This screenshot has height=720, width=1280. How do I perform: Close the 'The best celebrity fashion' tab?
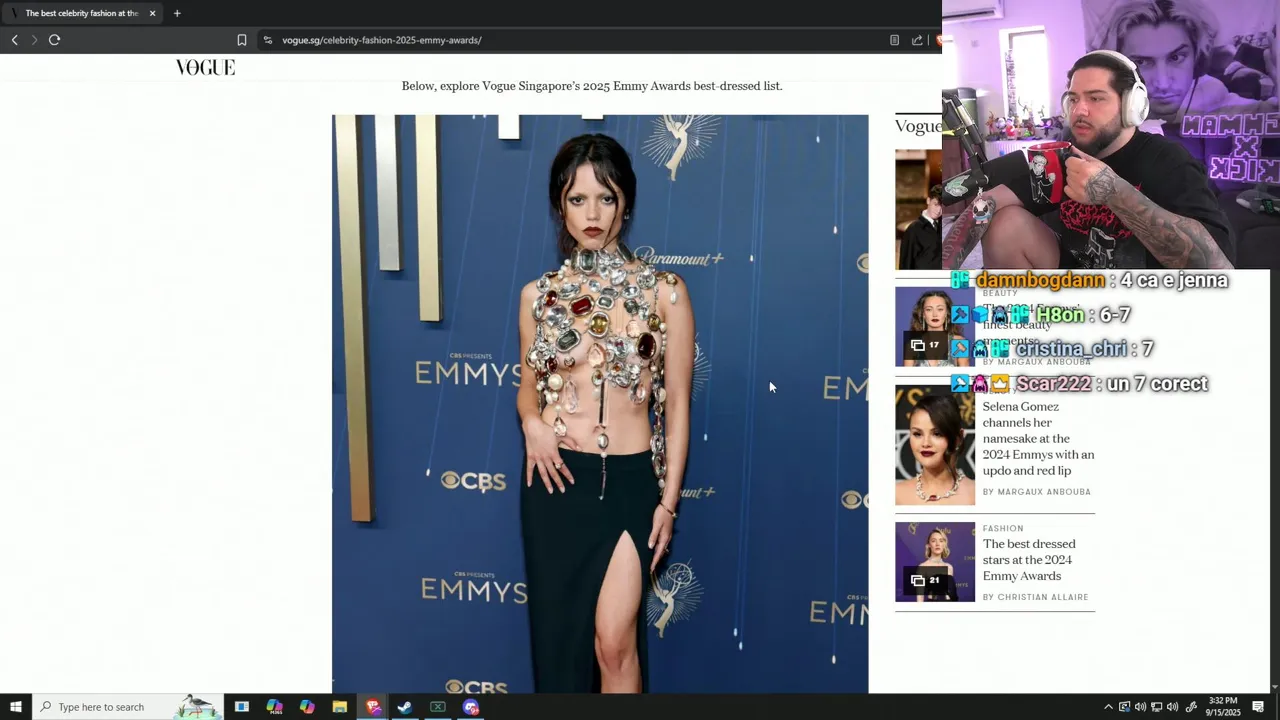(152, 13)
